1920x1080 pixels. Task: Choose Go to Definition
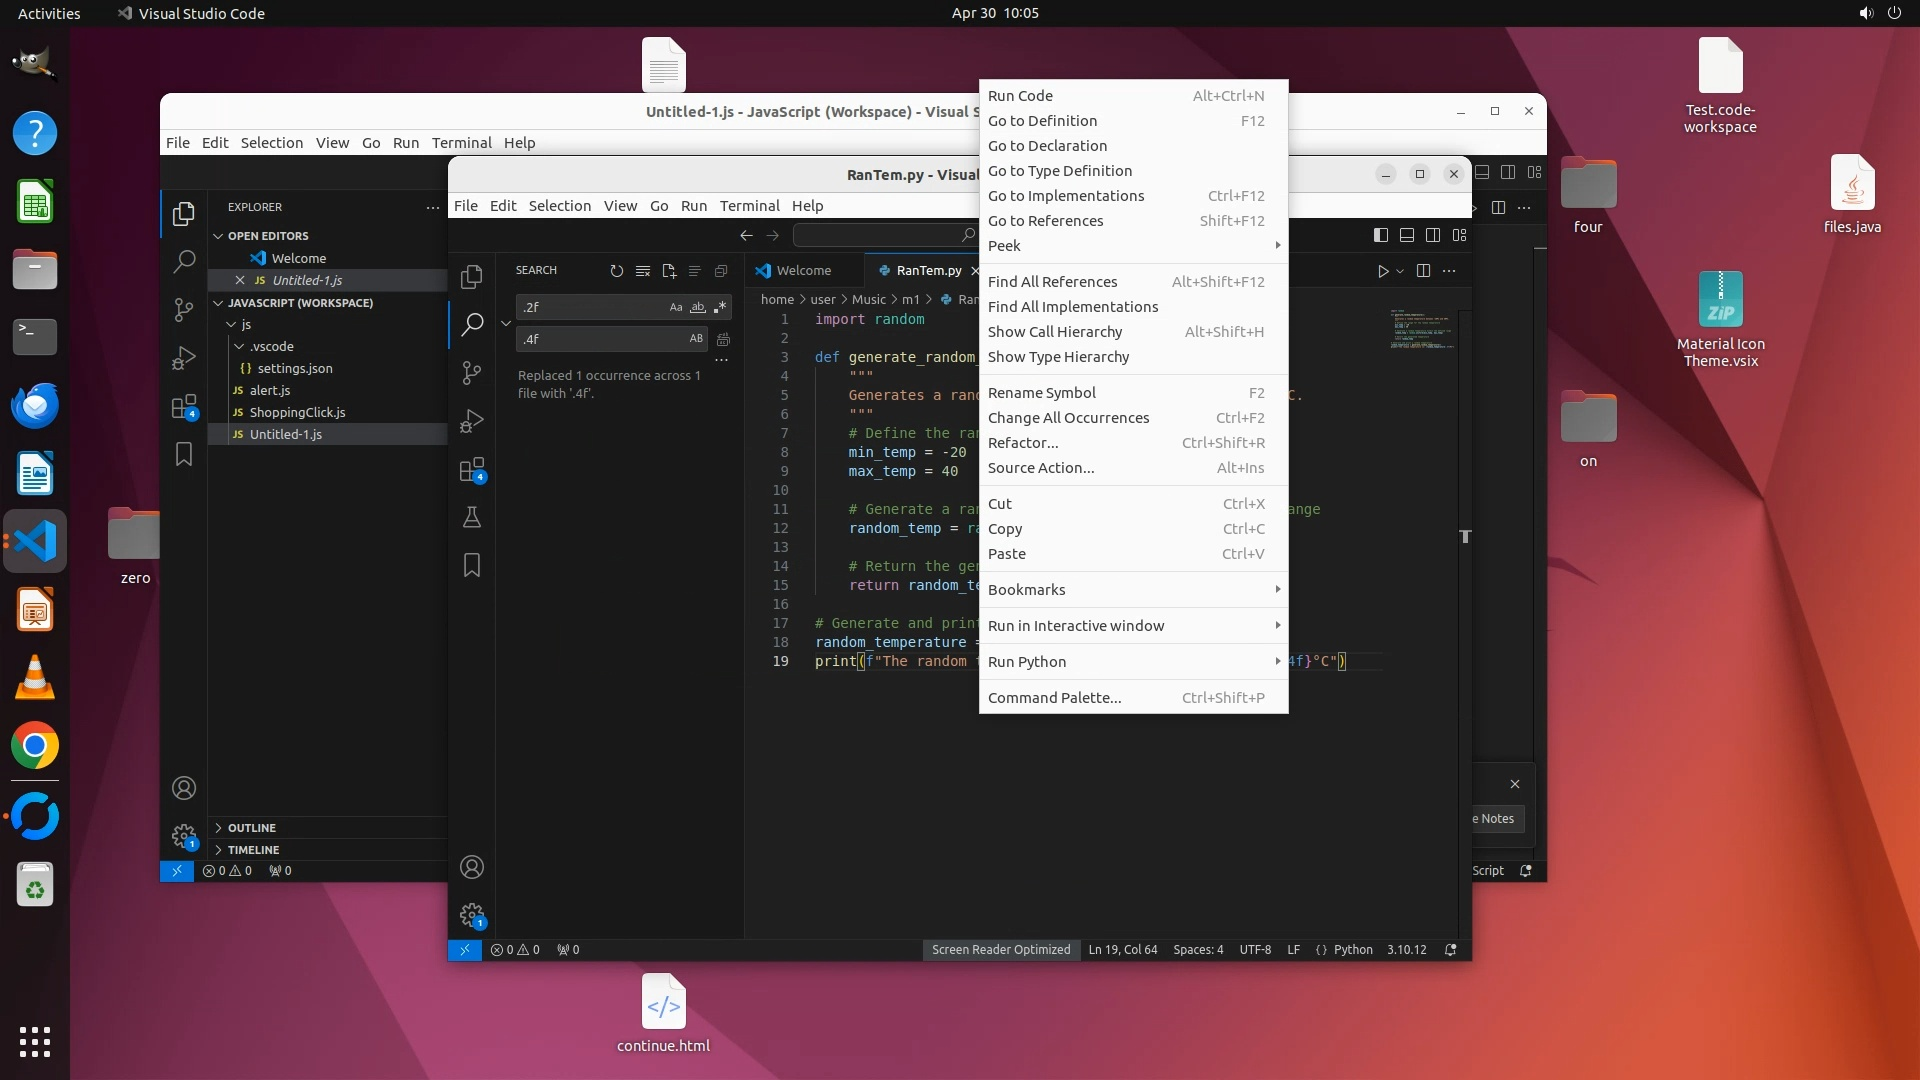[x=1042, y=121]
